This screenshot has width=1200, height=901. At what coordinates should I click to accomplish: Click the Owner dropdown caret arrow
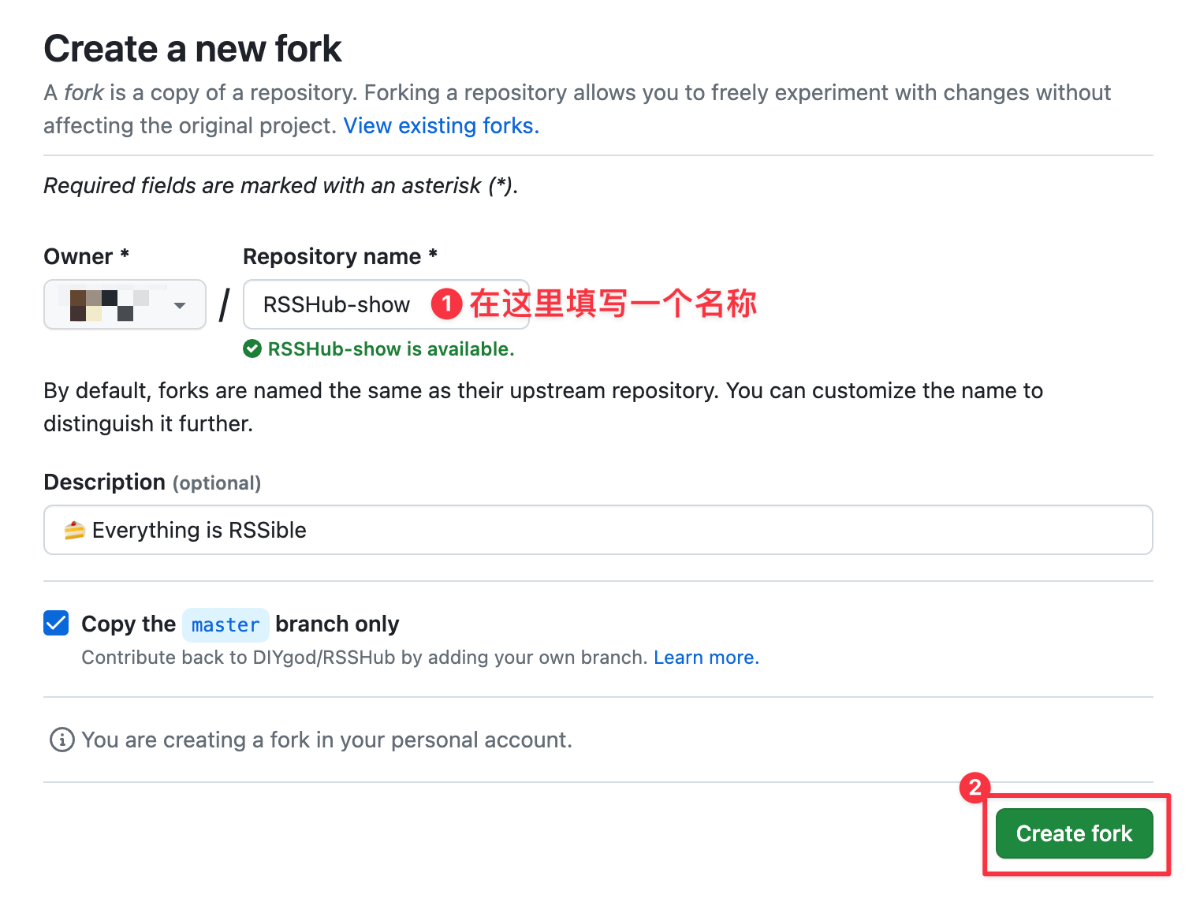(180, 305)
